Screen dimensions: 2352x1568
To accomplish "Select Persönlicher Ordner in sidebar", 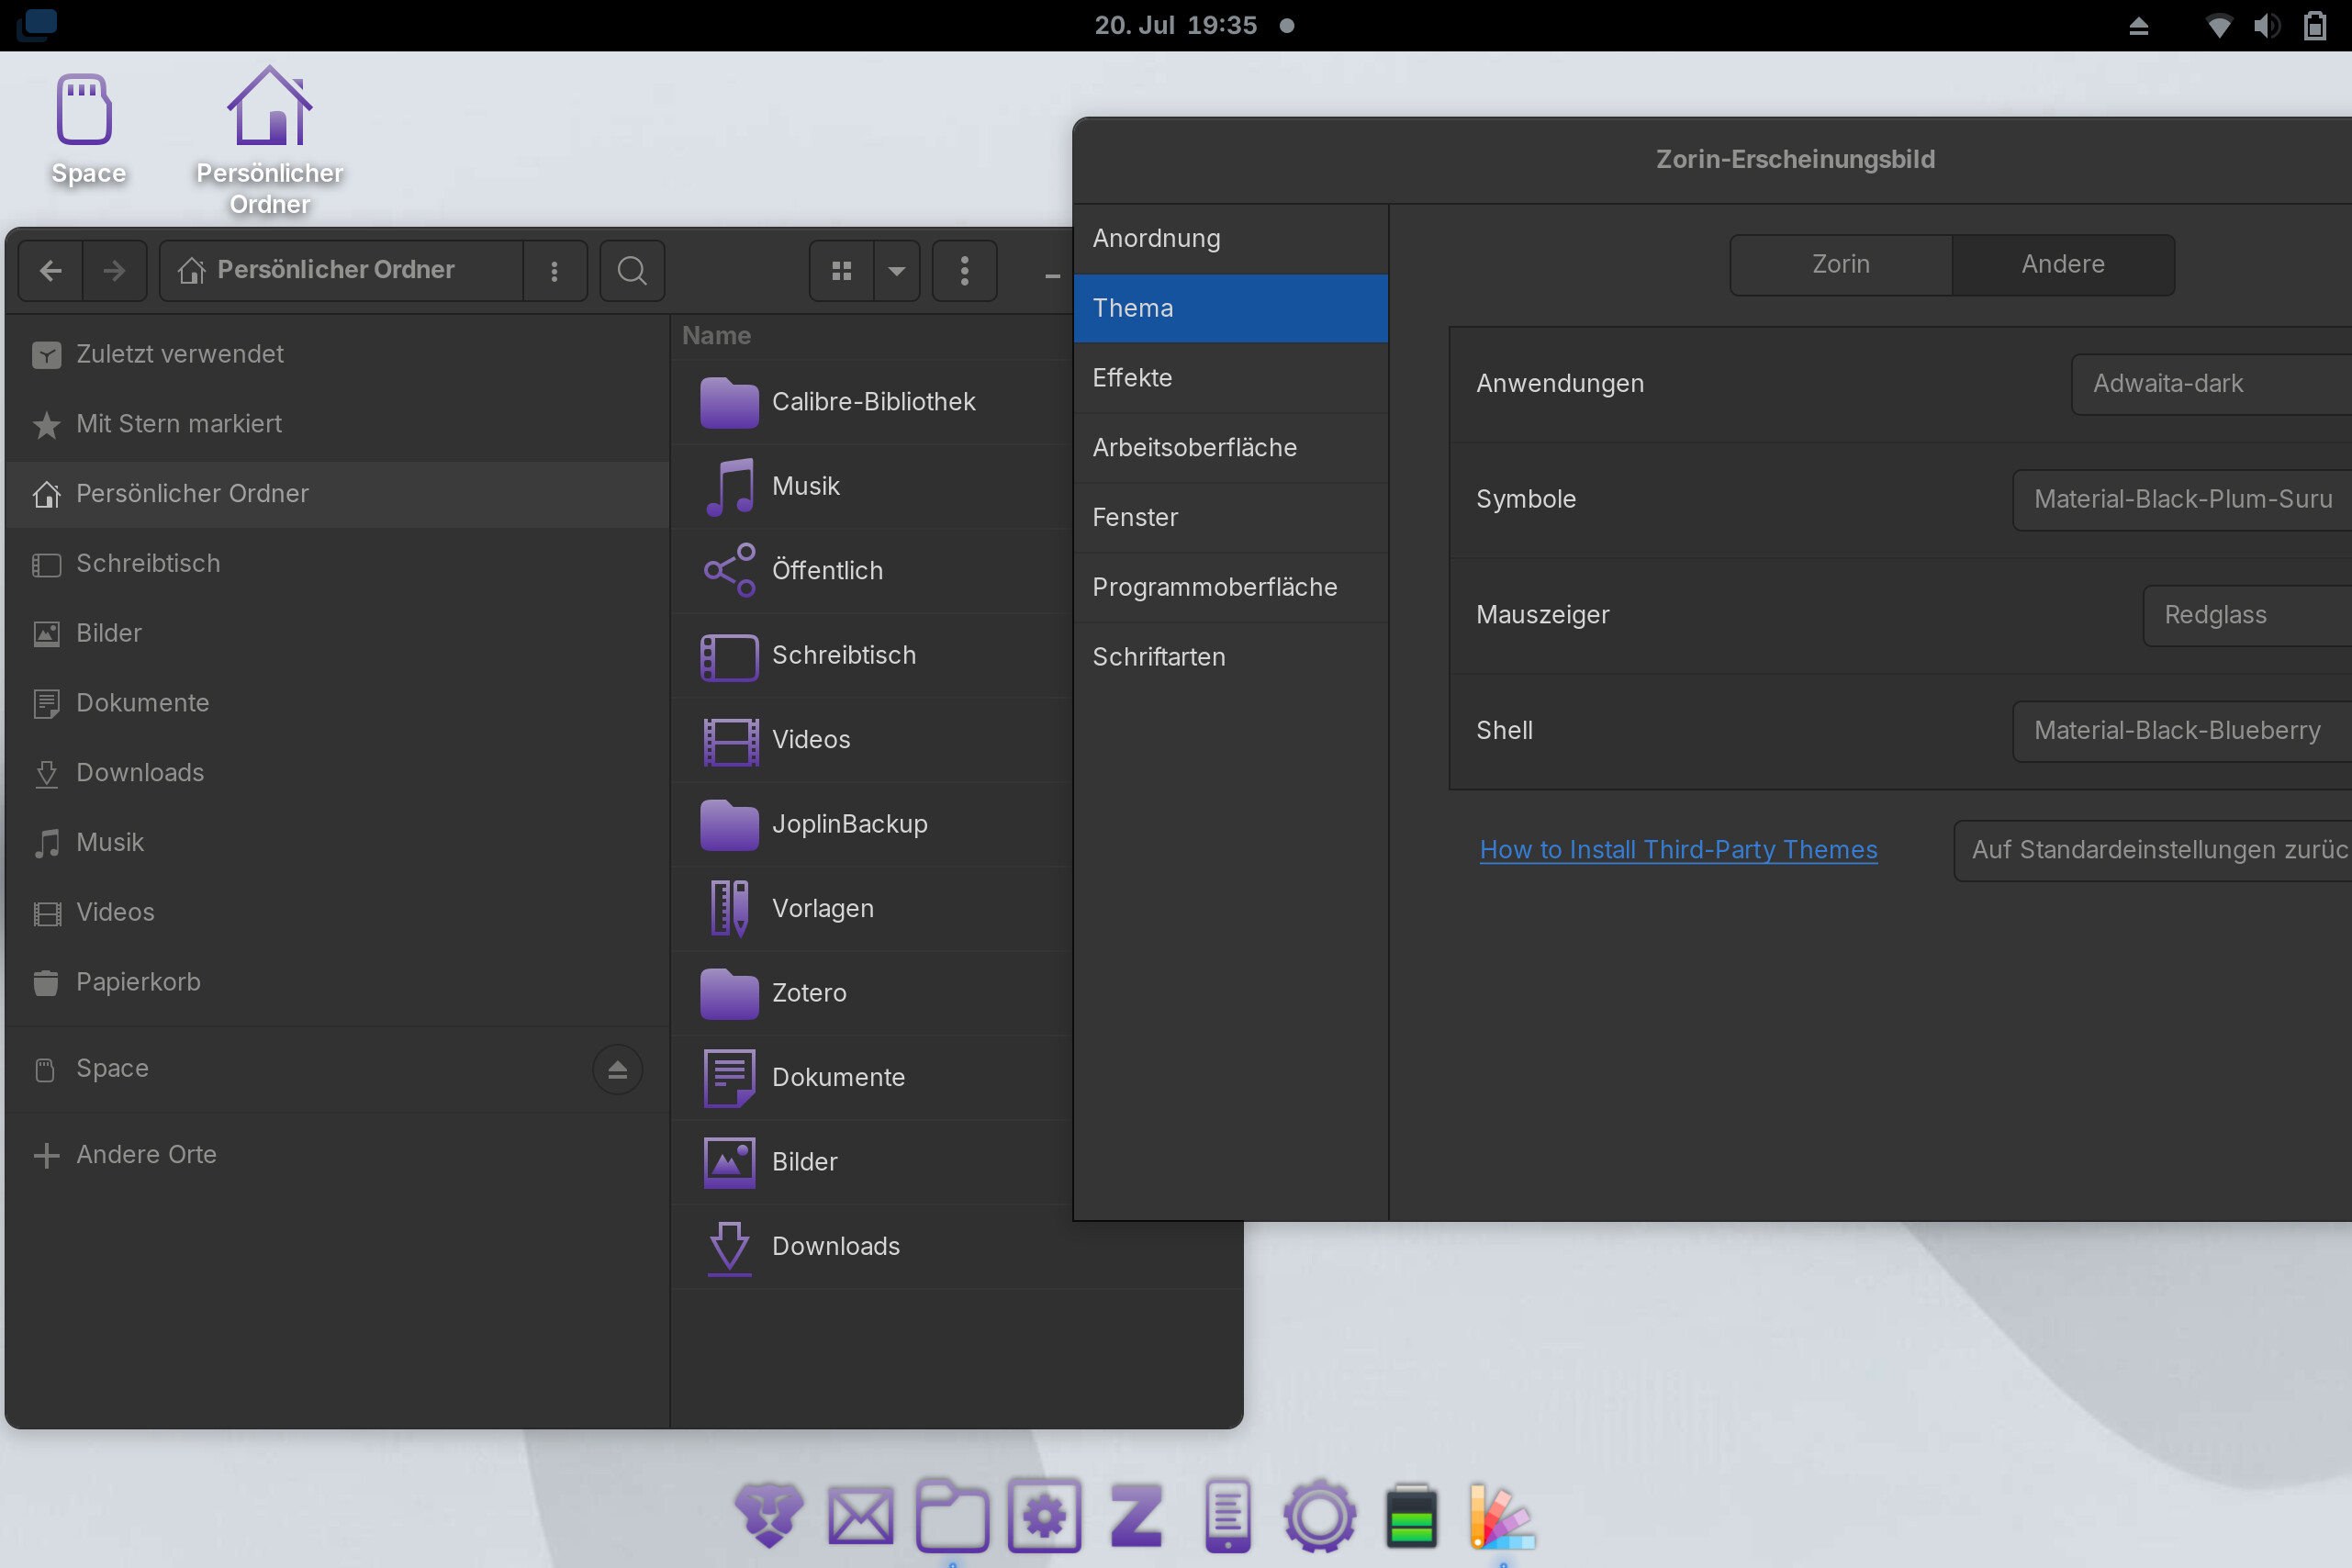I will 337,494.
